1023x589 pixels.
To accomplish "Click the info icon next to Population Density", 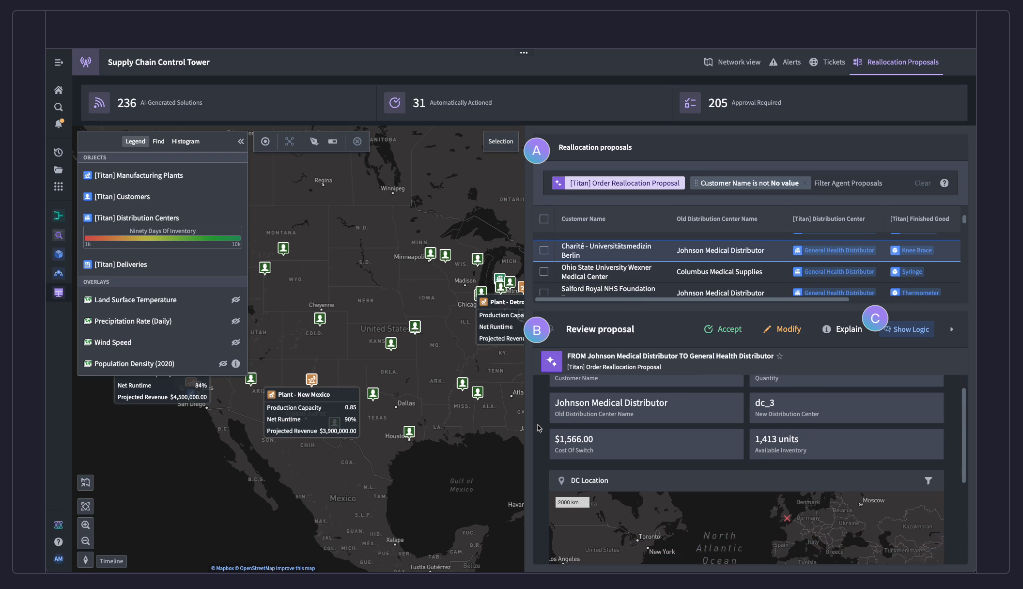I will click(x=236, y=364).
